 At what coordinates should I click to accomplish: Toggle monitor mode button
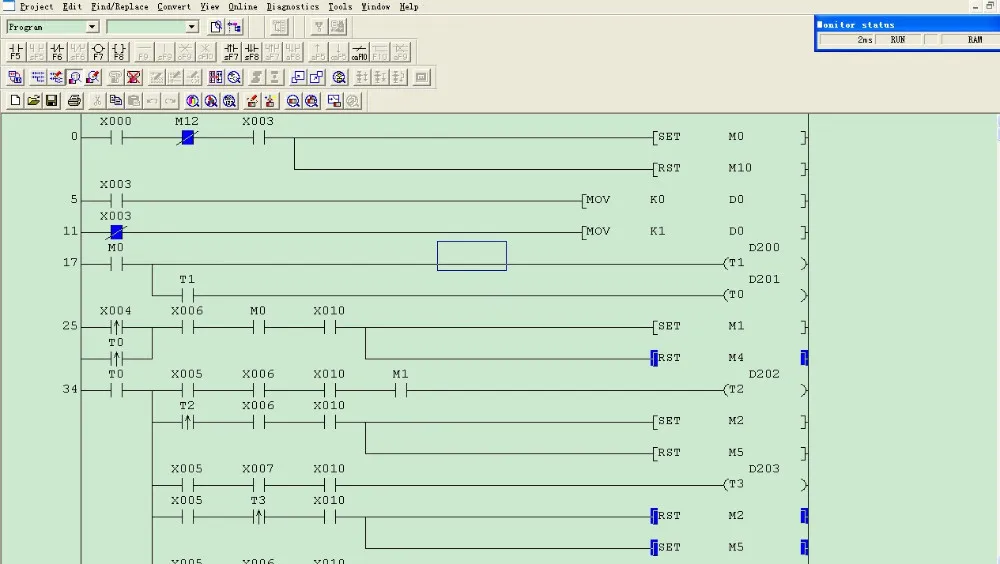tap(75, 77)
